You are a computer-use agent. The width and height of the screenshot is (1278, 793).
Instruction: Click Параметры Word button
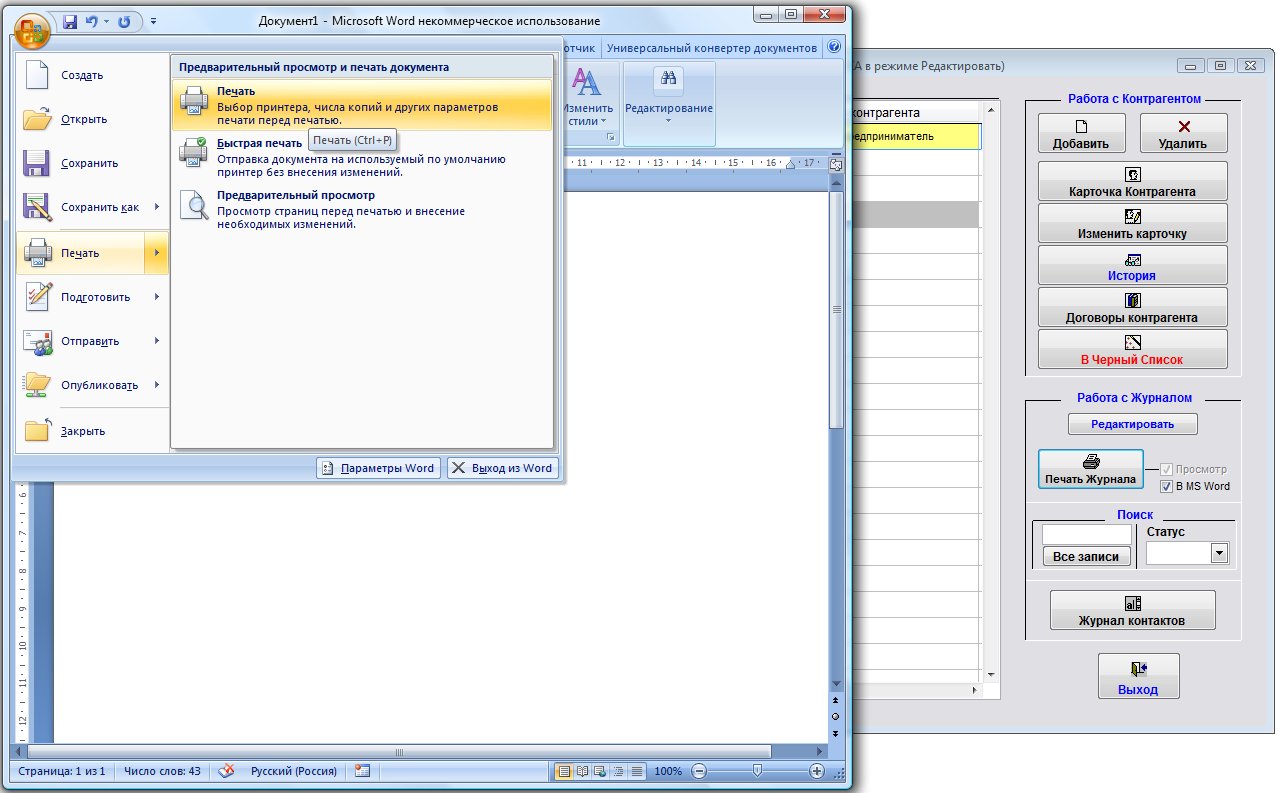379,468
